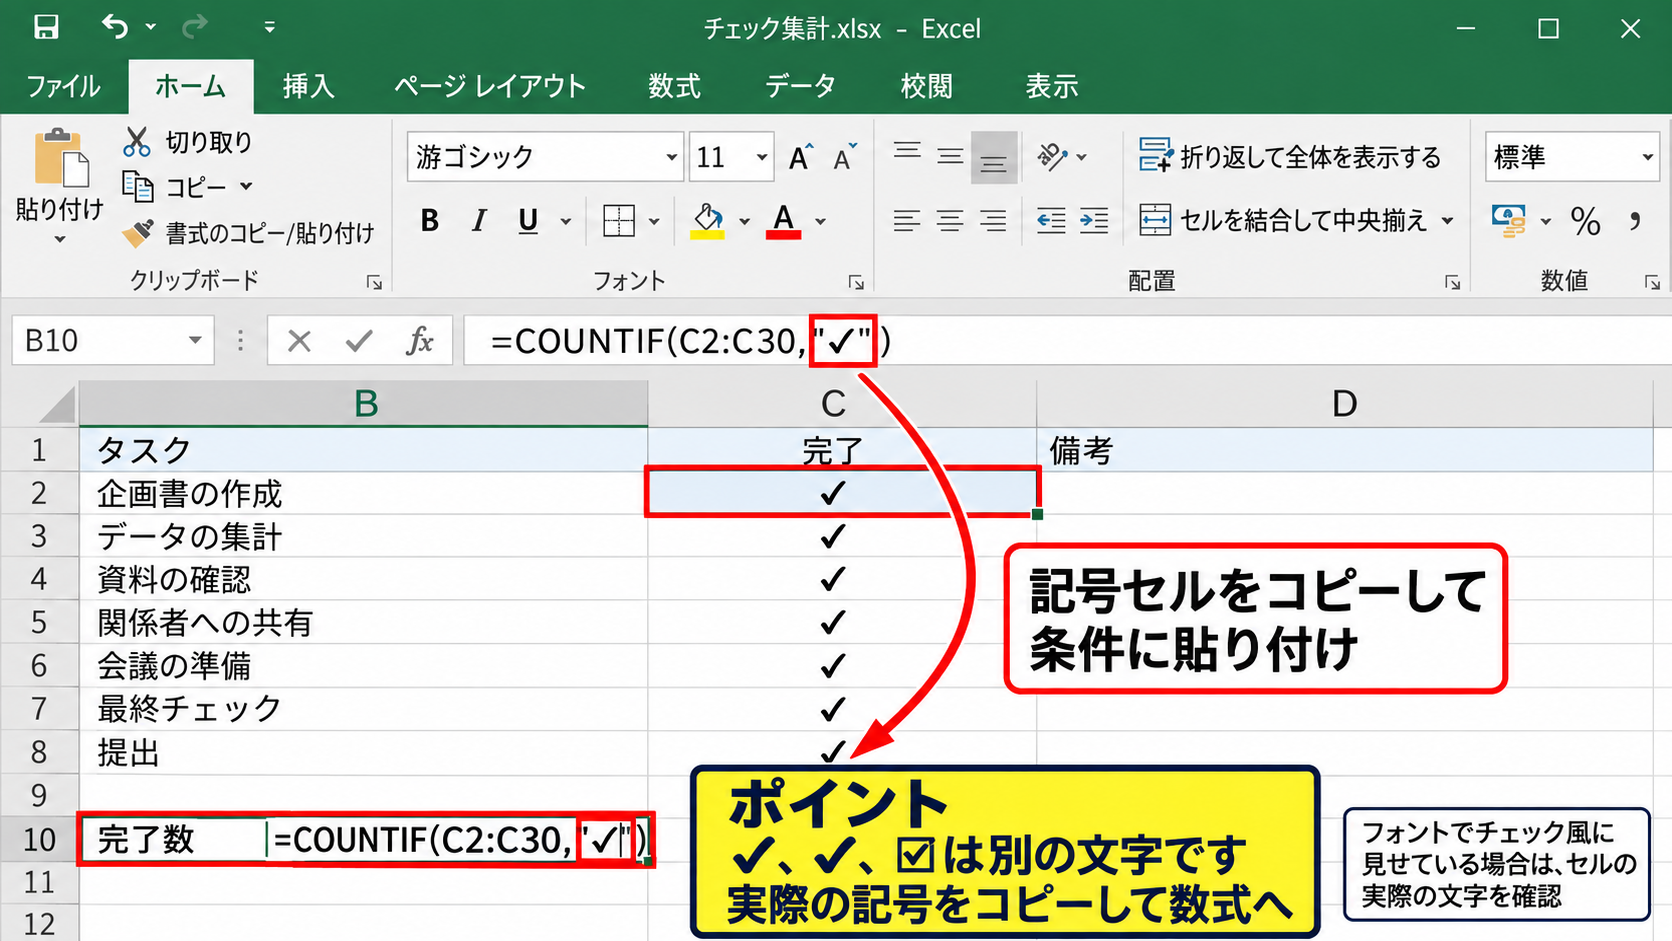The height and width of the screenshot is (941, 1672).
Task: Select cell containing 企画書の作成
Action: click(x=364, y=493)
